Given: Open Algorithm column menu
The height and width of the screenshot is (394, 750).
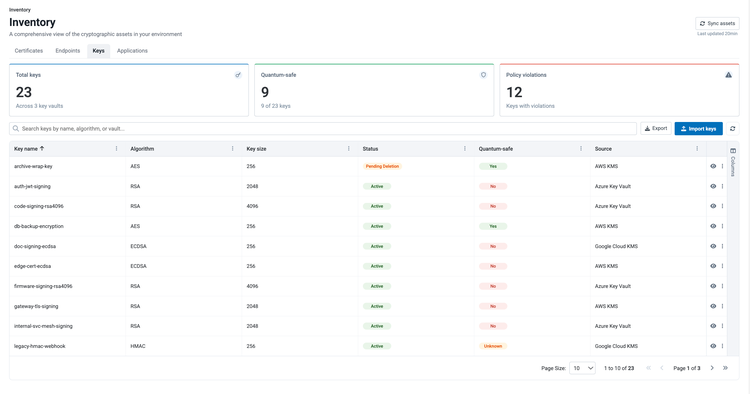Looking at the screenshot, I should pyautogui.click(x=232, y=149).
